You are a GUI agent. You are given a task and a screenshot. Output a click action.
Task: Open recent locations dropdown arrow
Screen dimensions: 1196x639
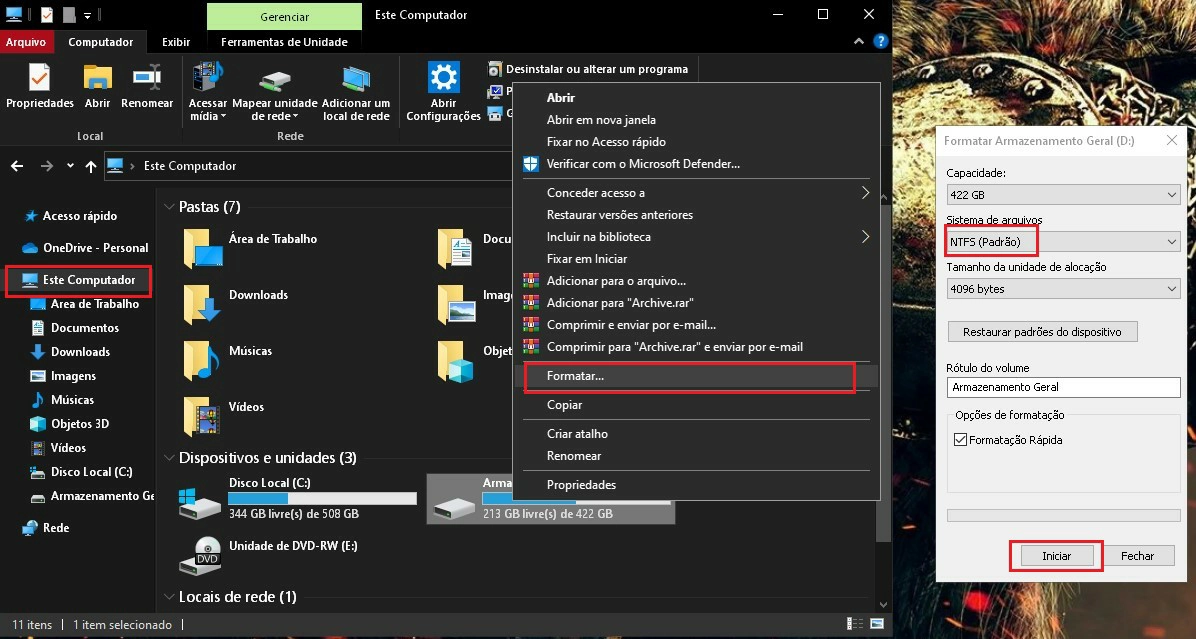tap(70, 165)
